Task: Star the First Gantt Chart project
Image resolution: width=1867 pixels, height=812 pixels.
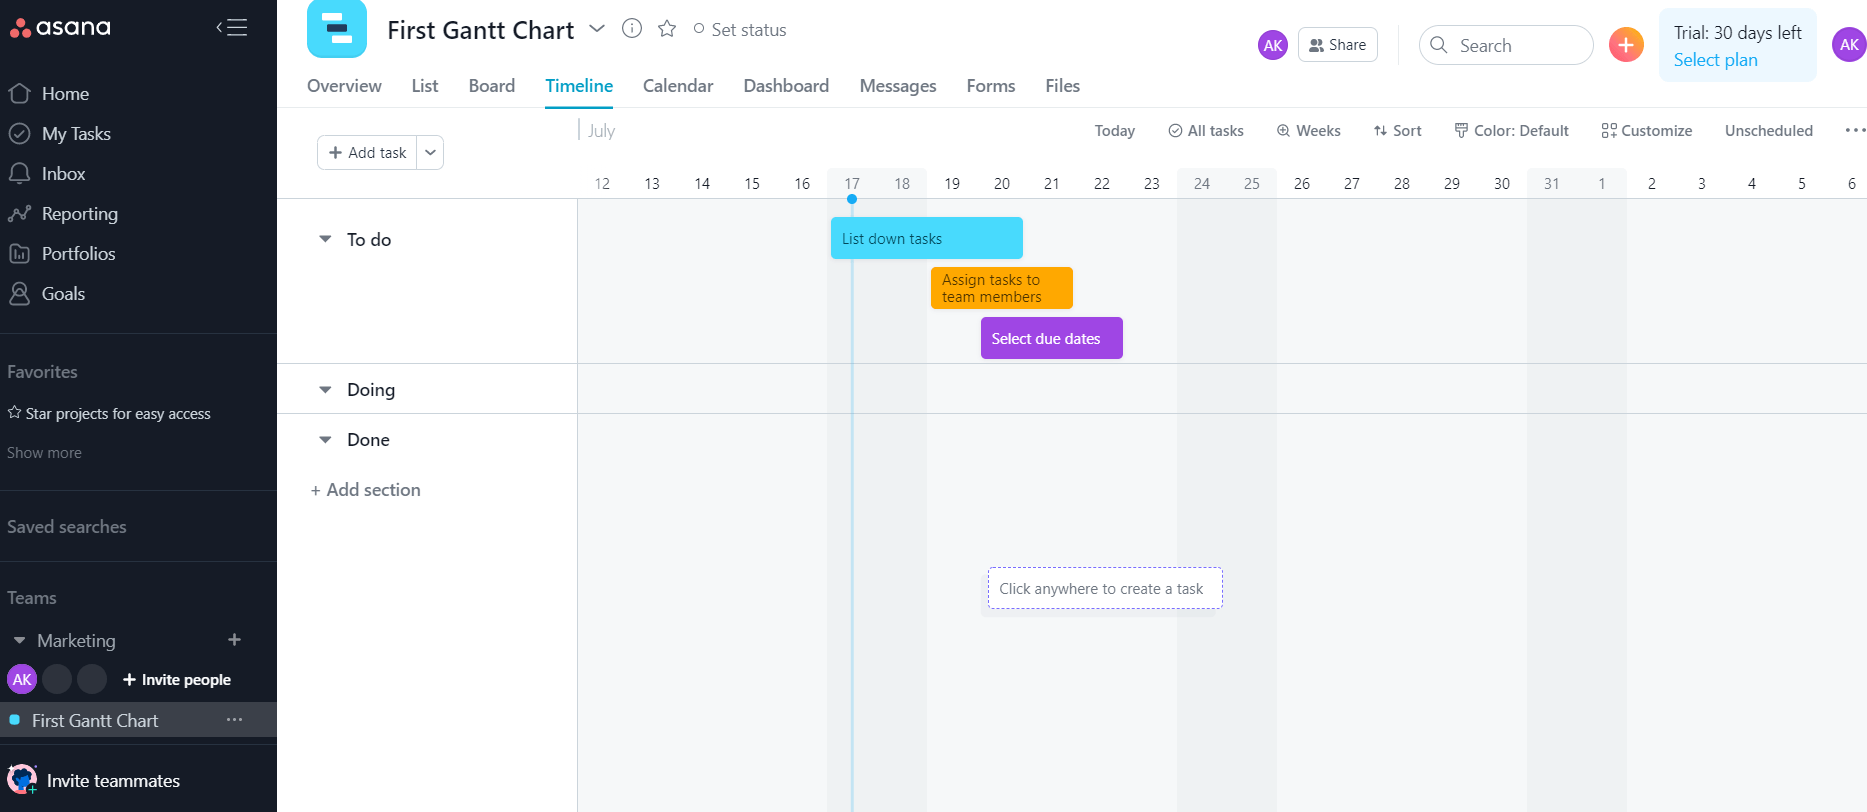Action: click(667, 29)
